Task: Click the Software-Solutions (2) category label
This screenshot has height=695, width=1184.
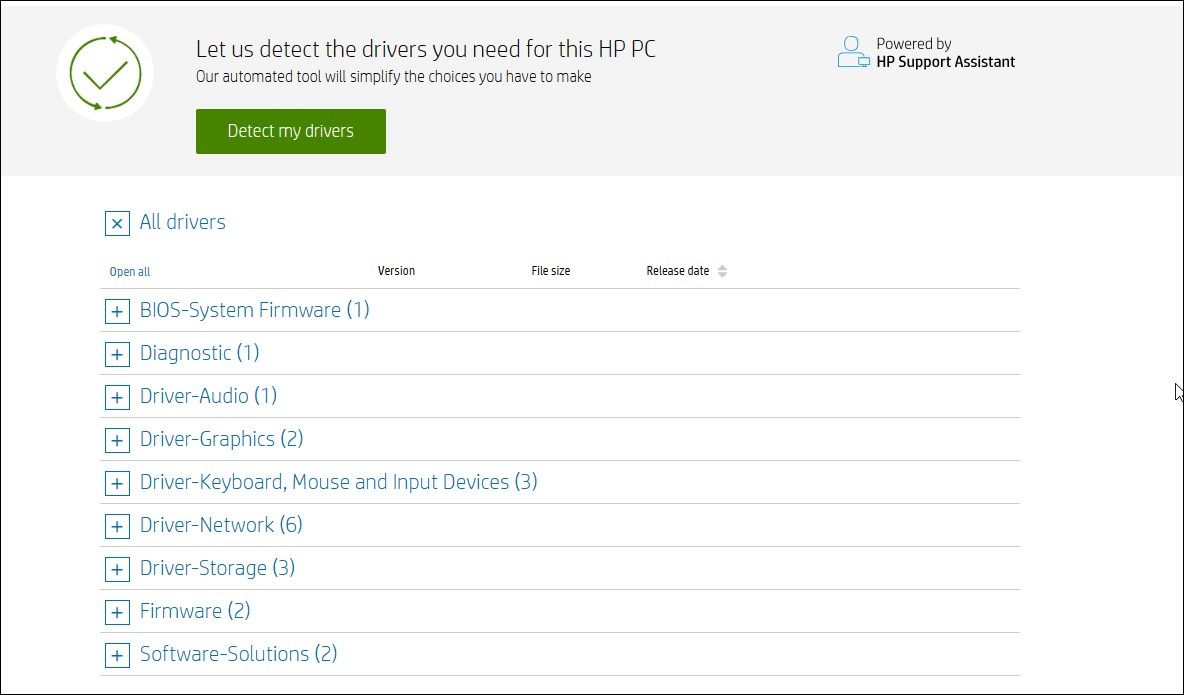Action: 238,654
